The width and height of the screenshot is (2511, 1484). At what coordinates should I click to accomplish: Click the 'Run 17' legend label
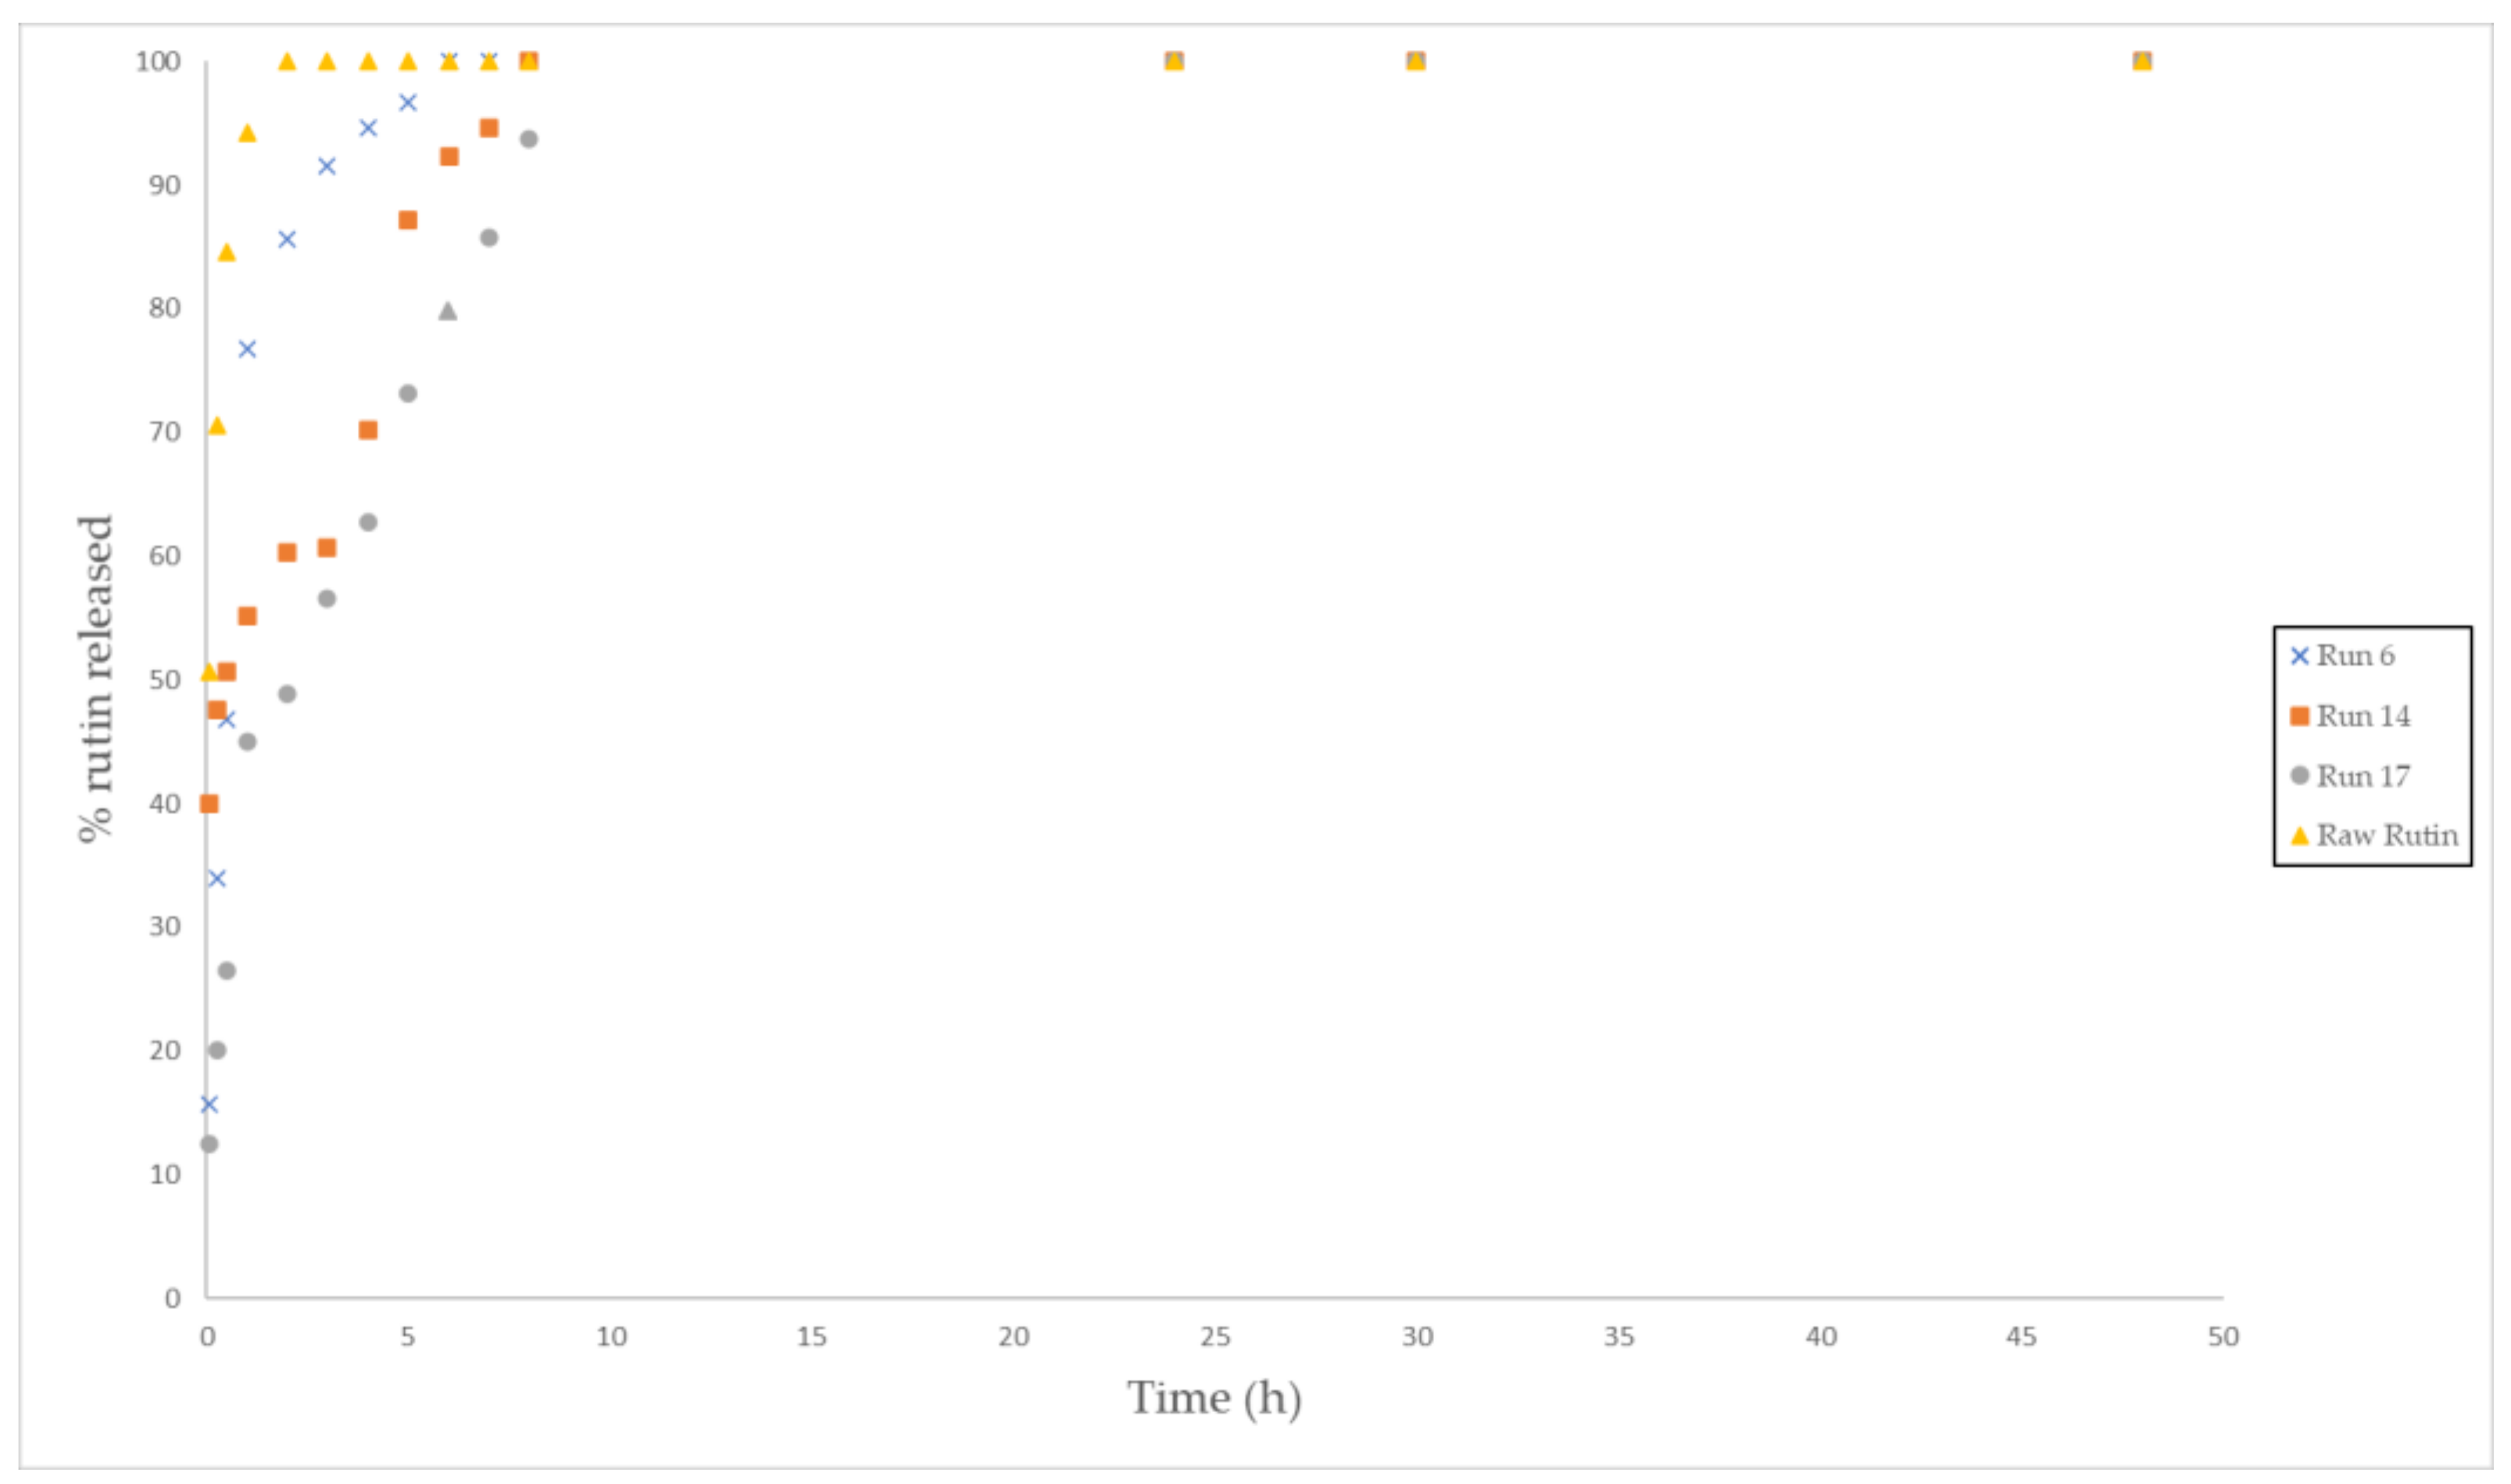(2363, 776)
